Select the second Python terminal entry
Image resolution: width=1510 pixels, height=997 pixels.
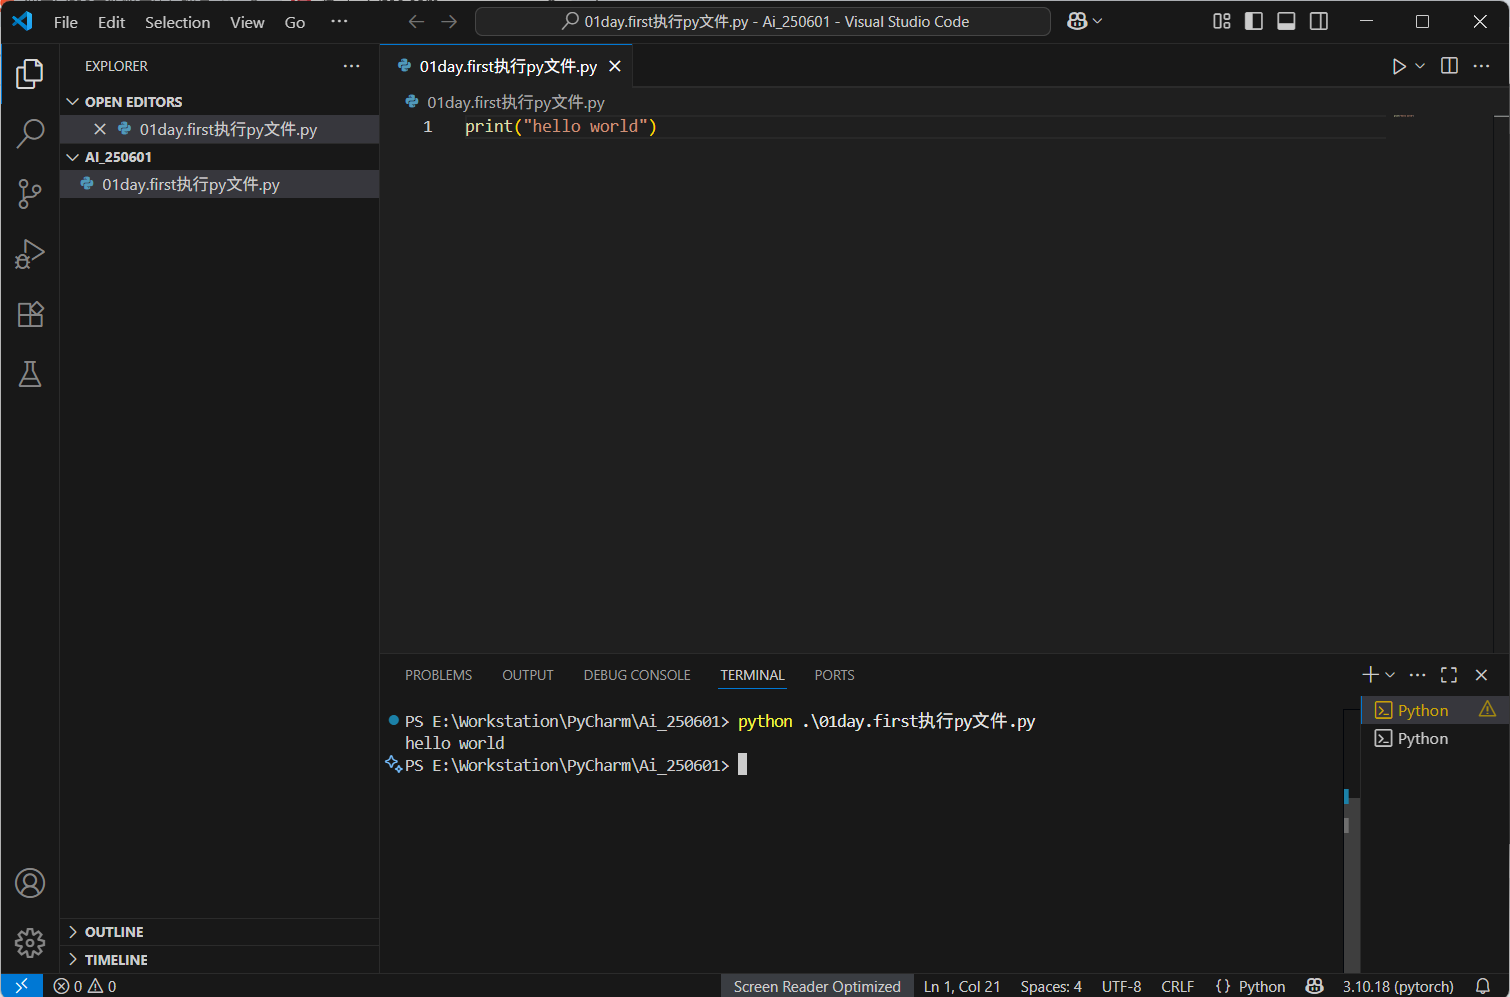coord(1435,738)
